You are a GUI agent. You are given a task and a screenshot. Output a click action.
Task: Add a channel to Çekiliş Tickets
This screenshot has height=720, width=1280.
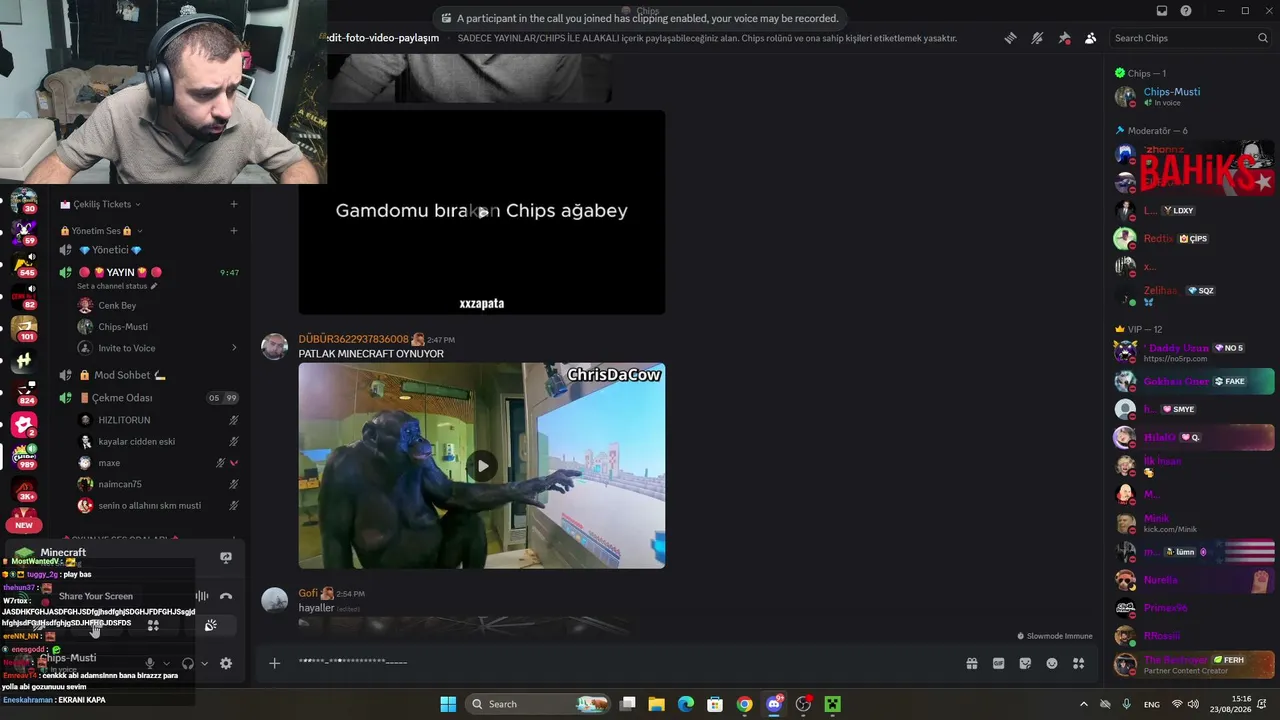pyautogui.click(x=234, y=204)
